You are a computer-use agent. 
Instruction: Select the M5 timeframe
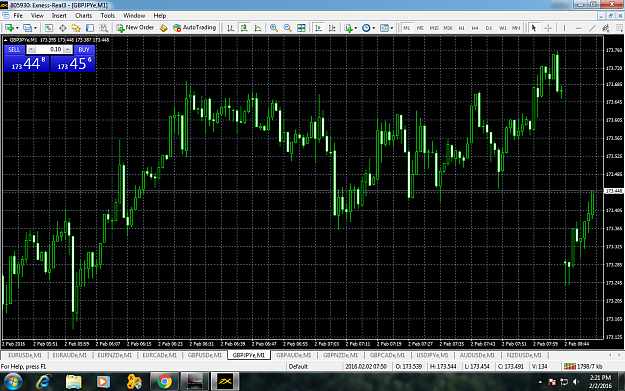click(x=420, y=28)
